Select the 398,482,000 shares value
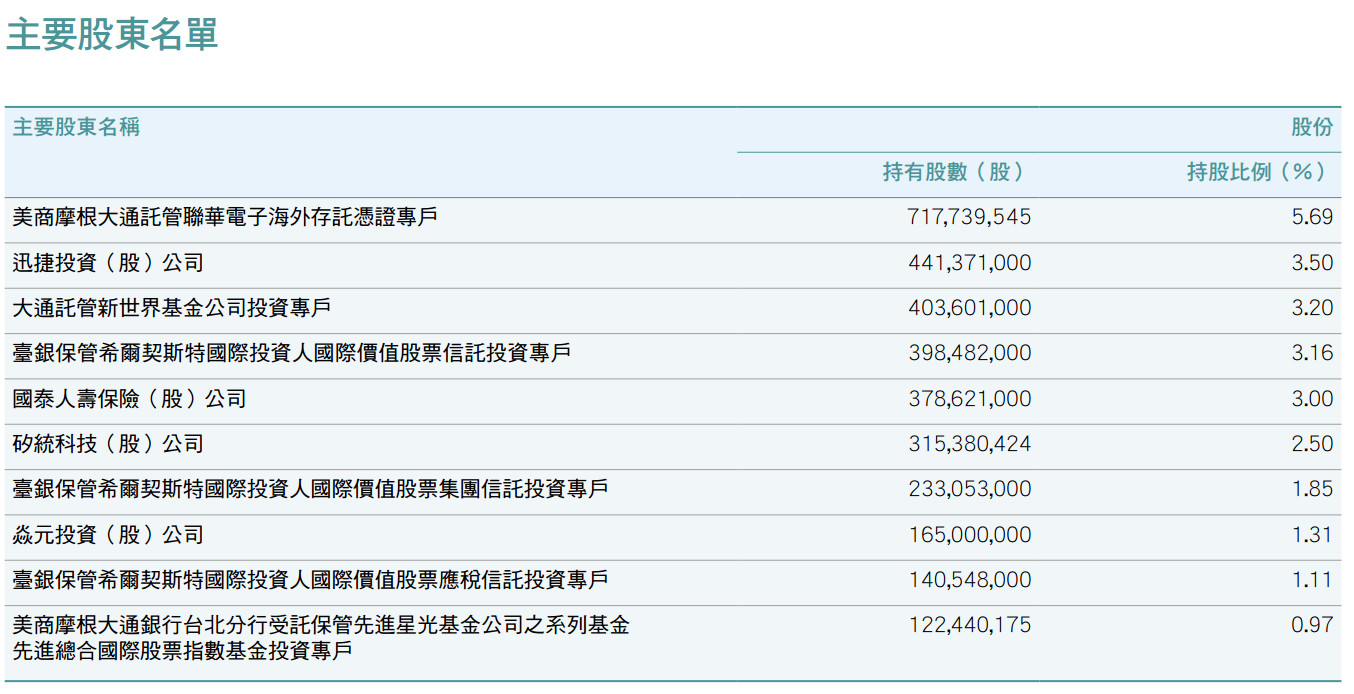The height and width of the screenshot is (694, 1354). [x=969, y=353]
